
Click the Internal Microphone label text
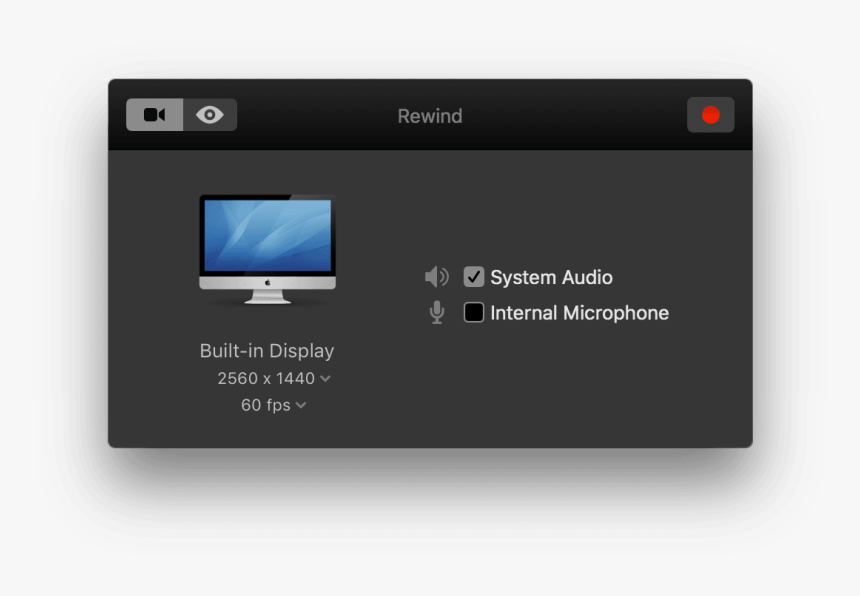tap(580, 313)
